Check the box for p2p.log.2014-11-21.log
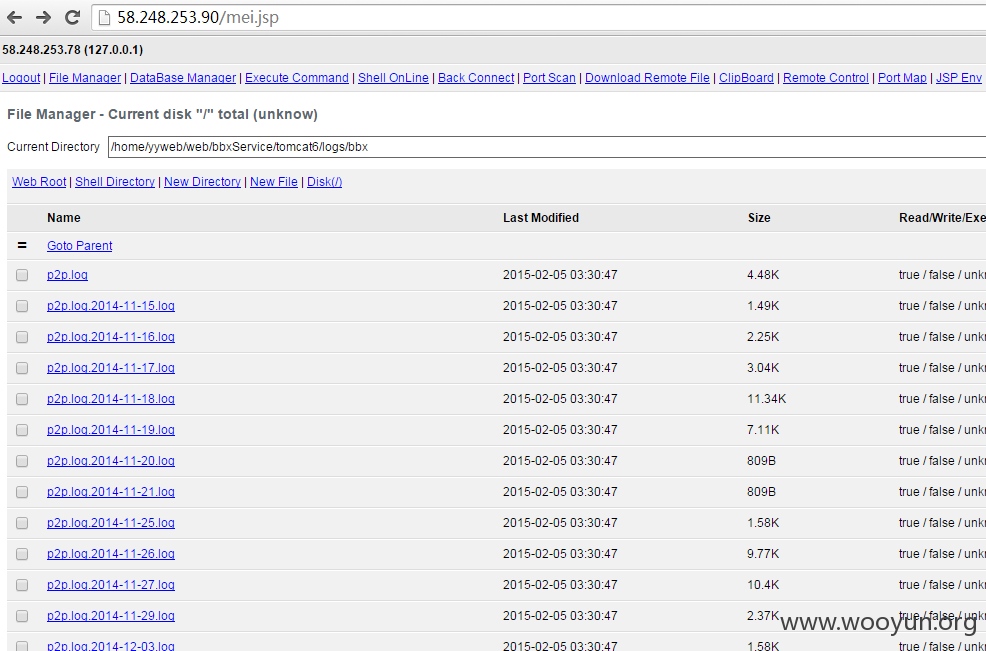 [x=22, y=492]
